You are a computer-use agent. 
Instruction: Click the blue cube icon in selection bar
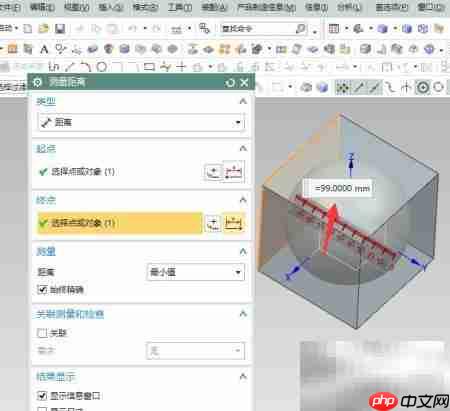[x=322, y=87]
